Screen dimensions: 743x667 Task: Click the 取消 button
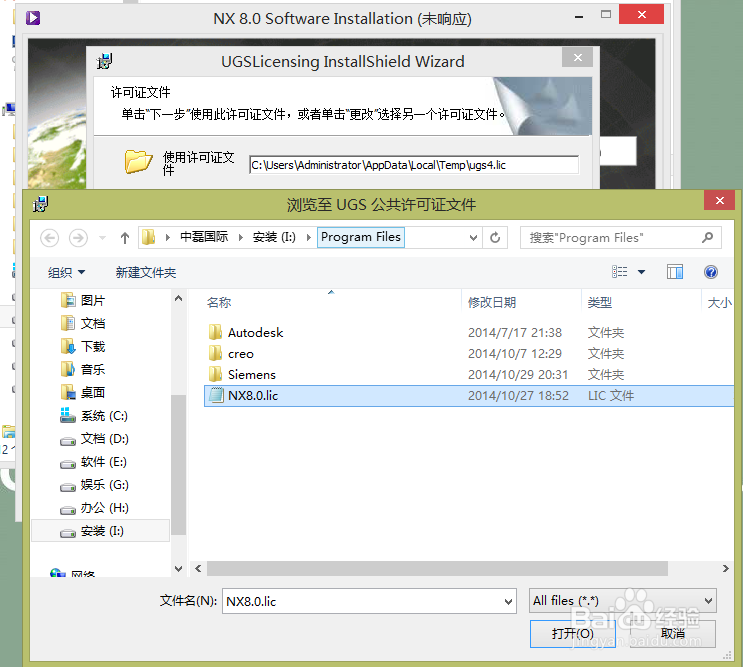coord(672,633)
